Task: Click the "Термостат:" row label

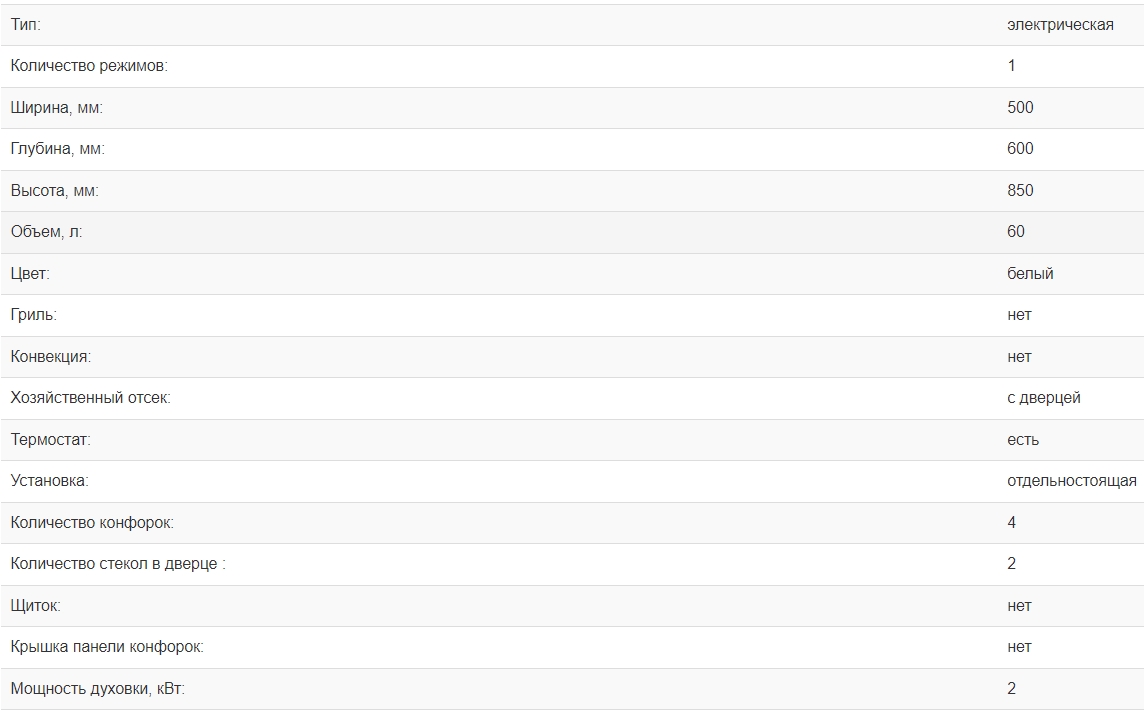Action: pos(50,440)
